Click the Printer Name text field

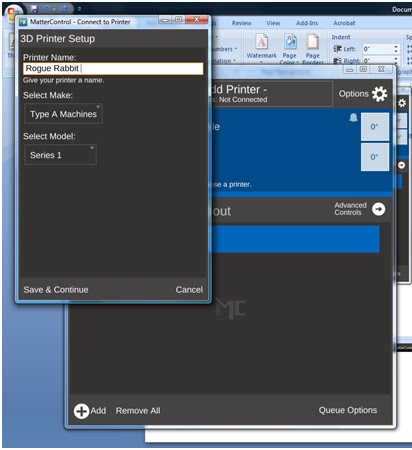point(113,69)
